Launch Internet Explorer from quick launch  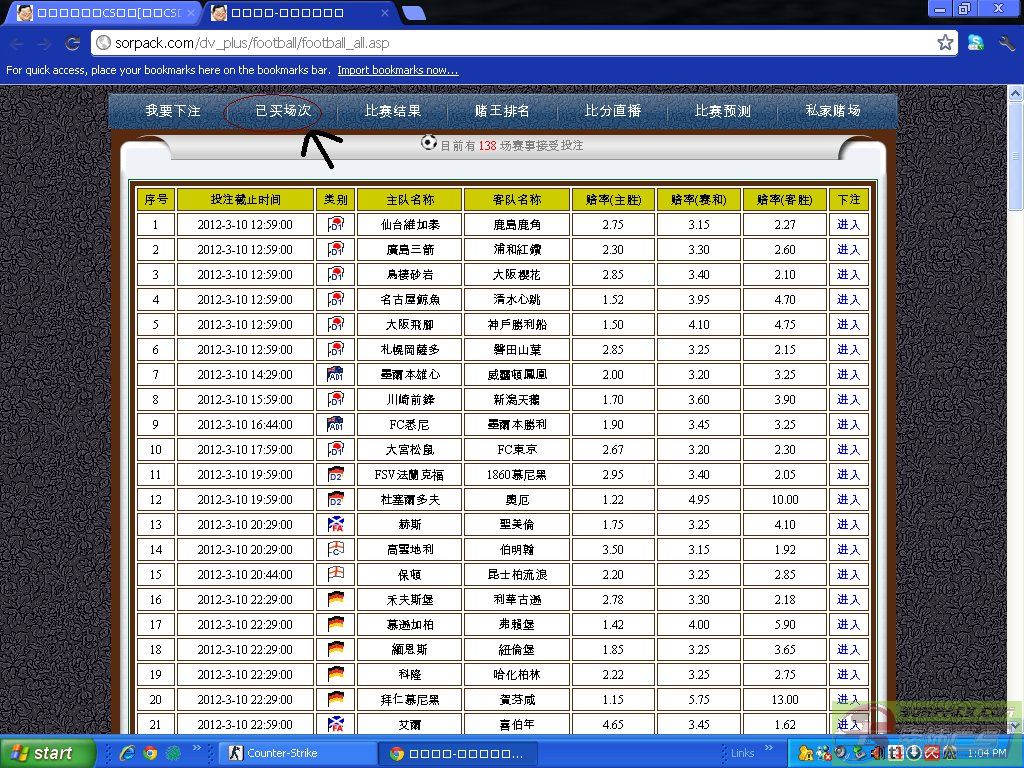click(127, 753)
